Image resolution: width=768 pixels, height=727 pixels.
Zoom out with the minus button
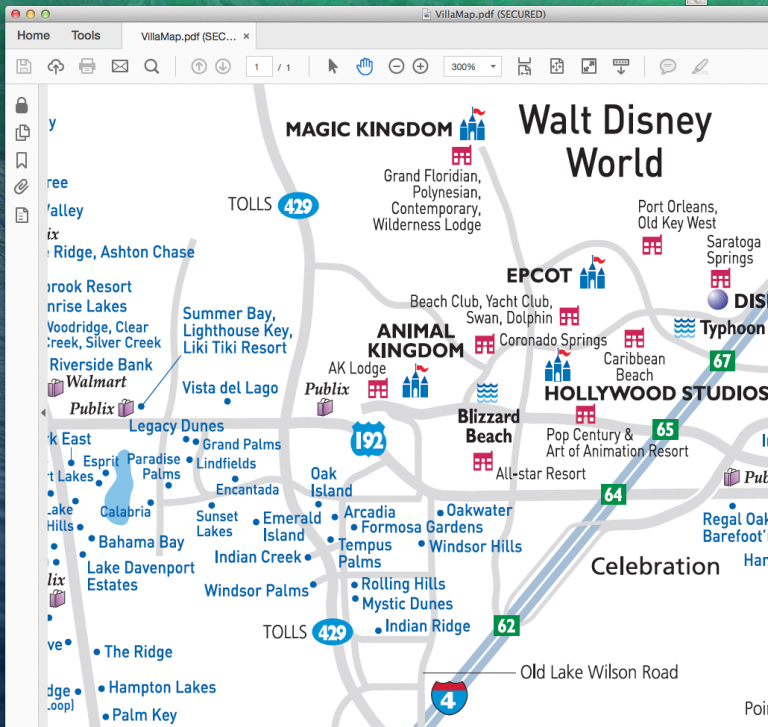tap(396, 67)
